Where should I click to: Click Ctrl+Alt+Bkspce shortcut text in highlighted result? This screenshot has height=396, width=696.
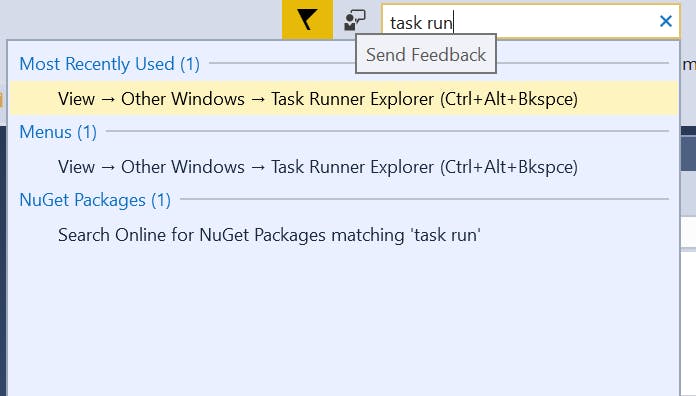coord(509,99)
